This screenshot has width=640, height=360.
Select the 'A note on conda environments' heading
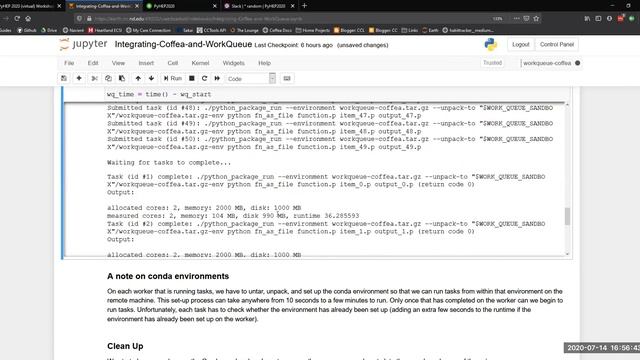(x=168, y=276)
